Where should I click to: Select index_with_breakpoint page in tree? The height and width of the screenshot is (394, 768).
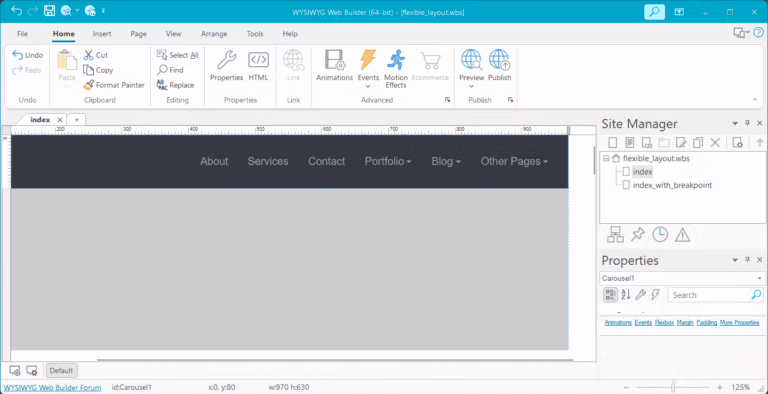tap(672, 185)
